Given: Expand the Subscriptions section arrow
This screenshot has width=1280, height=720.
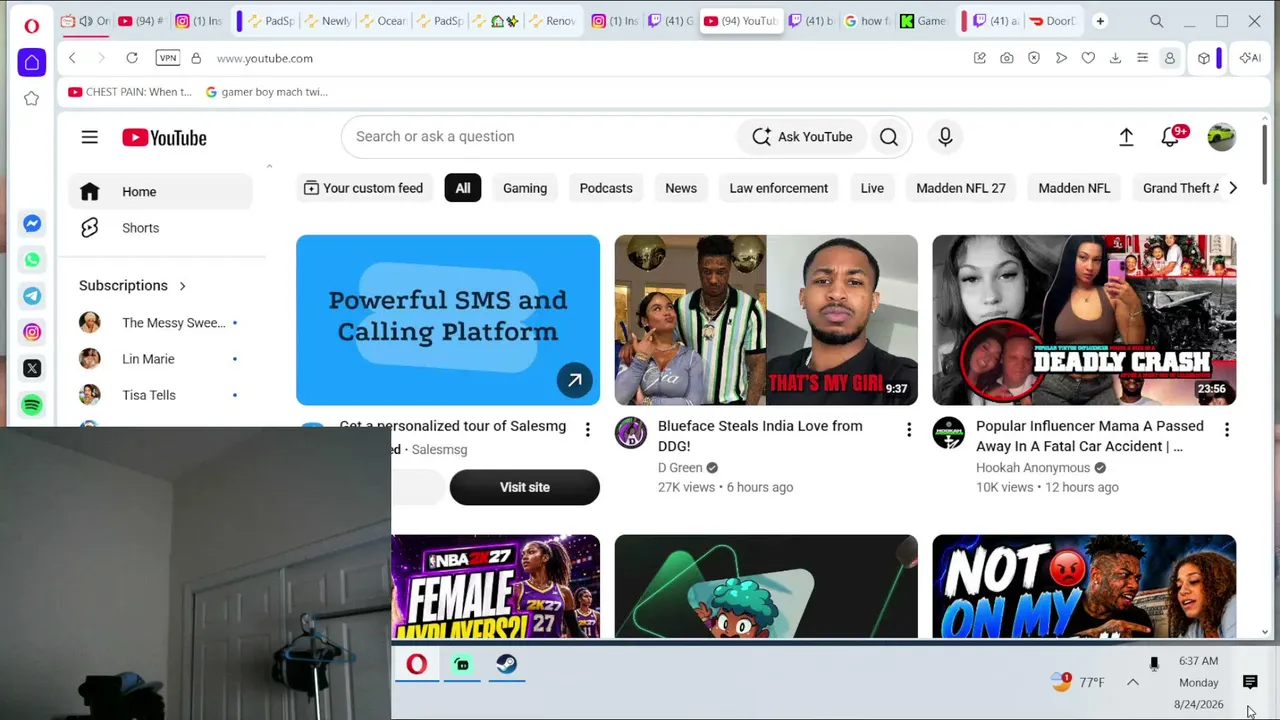Looking at the screenshot, I should [182, 286].
